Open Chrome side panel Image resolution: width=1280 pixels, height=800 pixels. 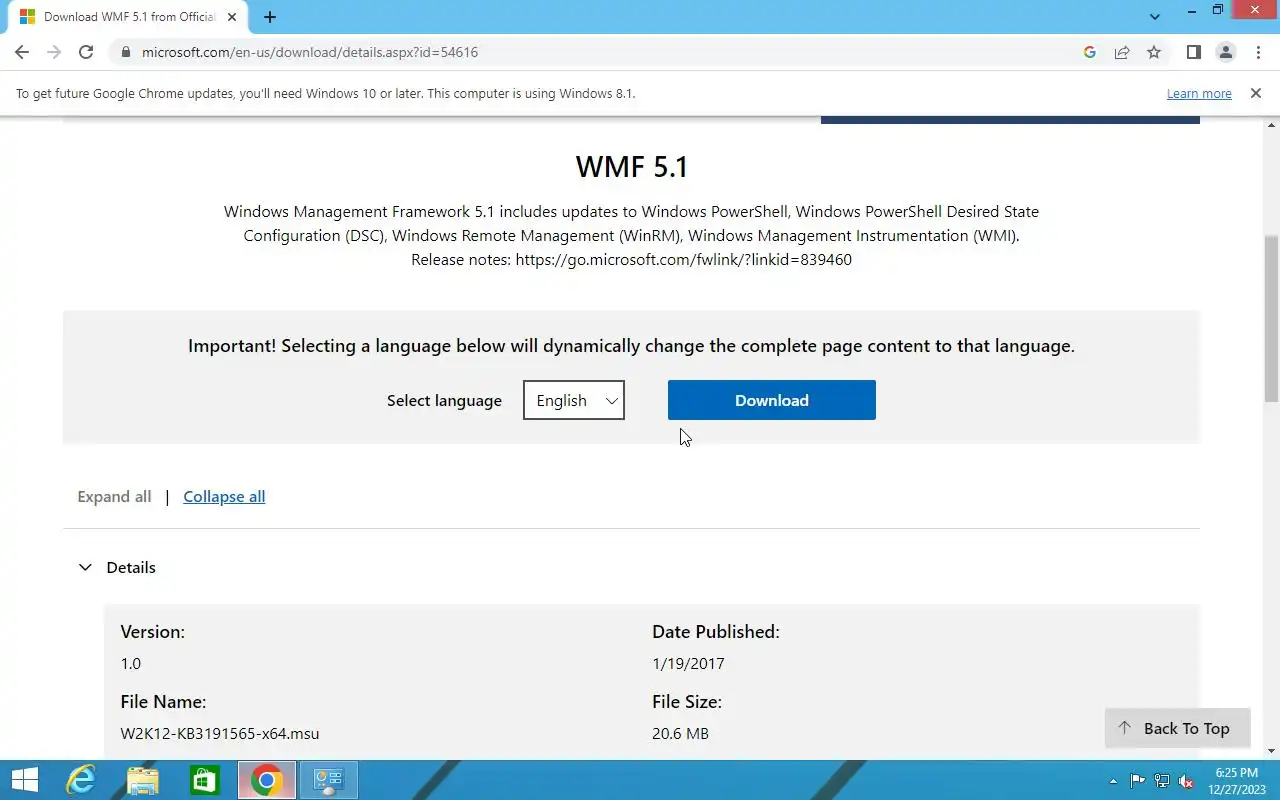(1193, 52)
